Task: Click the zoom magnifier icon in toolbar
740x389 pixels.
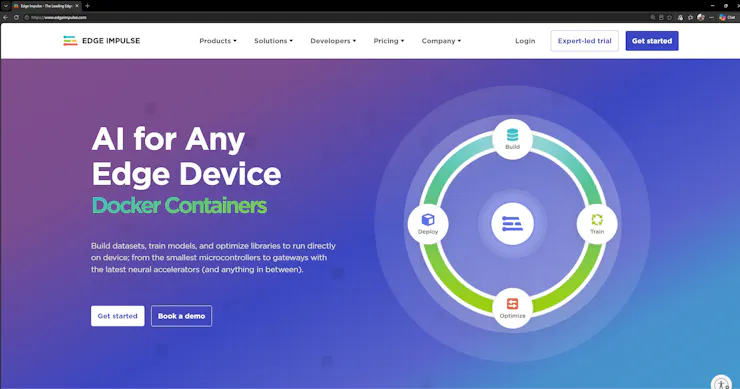Action: click(653, 17)
